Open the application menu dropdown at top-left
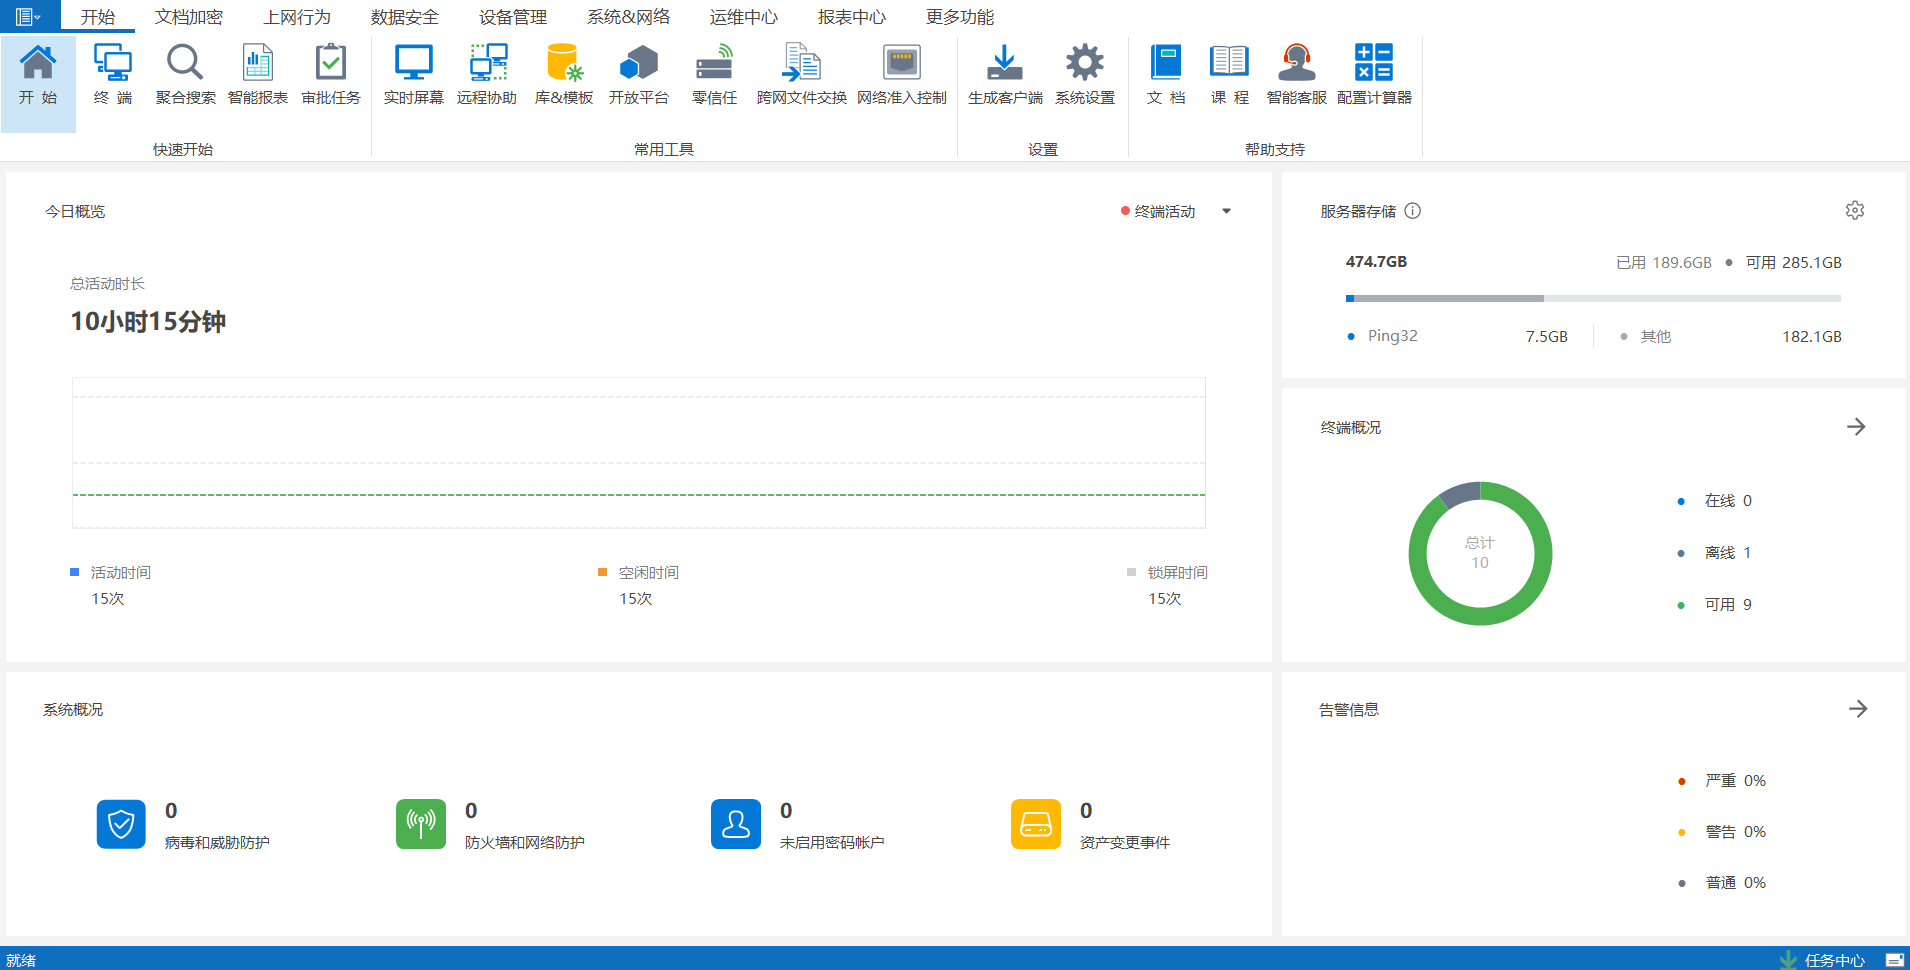1910x970 pixels. 28,17
